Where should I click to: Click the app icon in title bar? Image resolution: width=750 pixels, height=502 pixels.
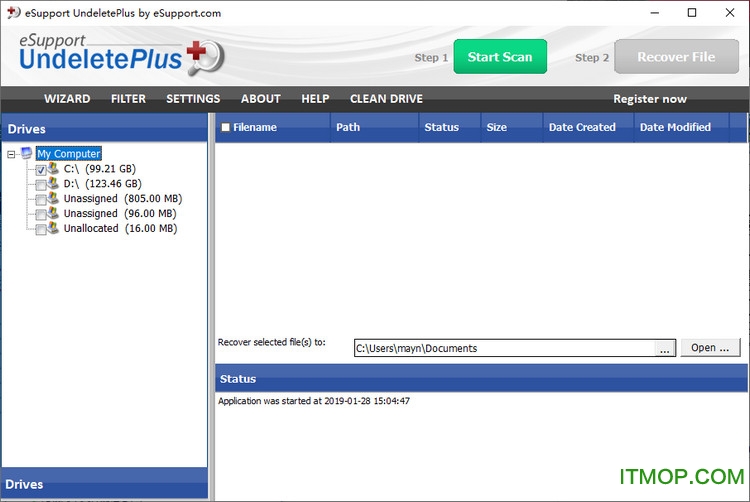[13, 13]
